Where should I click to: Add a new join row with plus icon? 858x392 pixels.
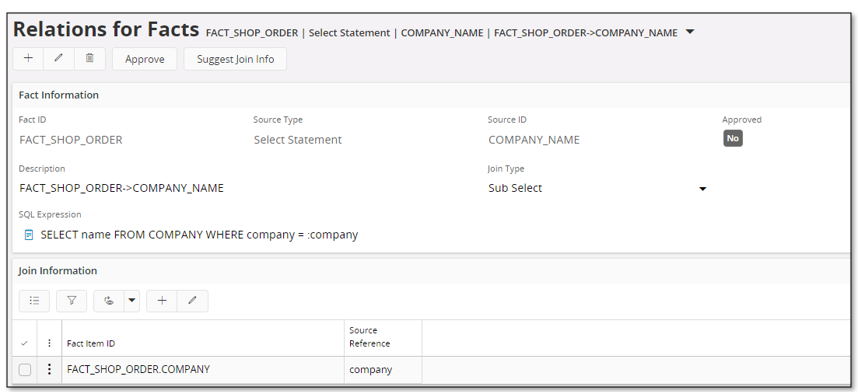(162, 301)
